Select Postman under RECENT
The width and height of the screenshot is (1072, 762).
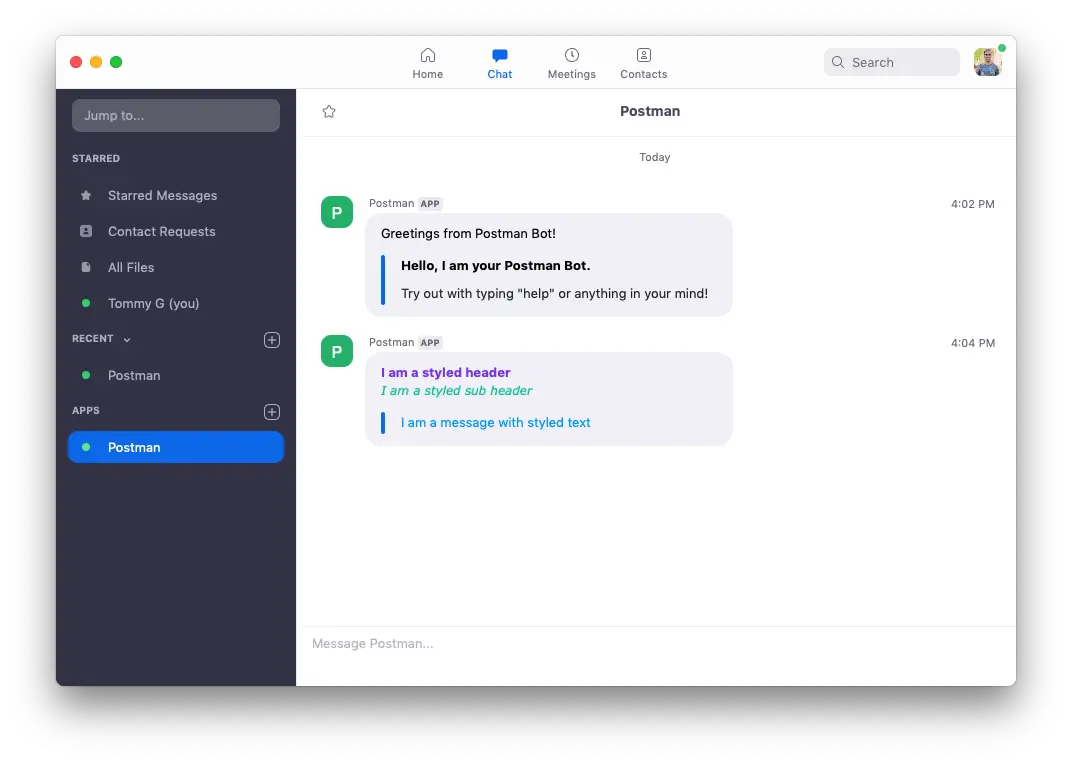point(134,375)
